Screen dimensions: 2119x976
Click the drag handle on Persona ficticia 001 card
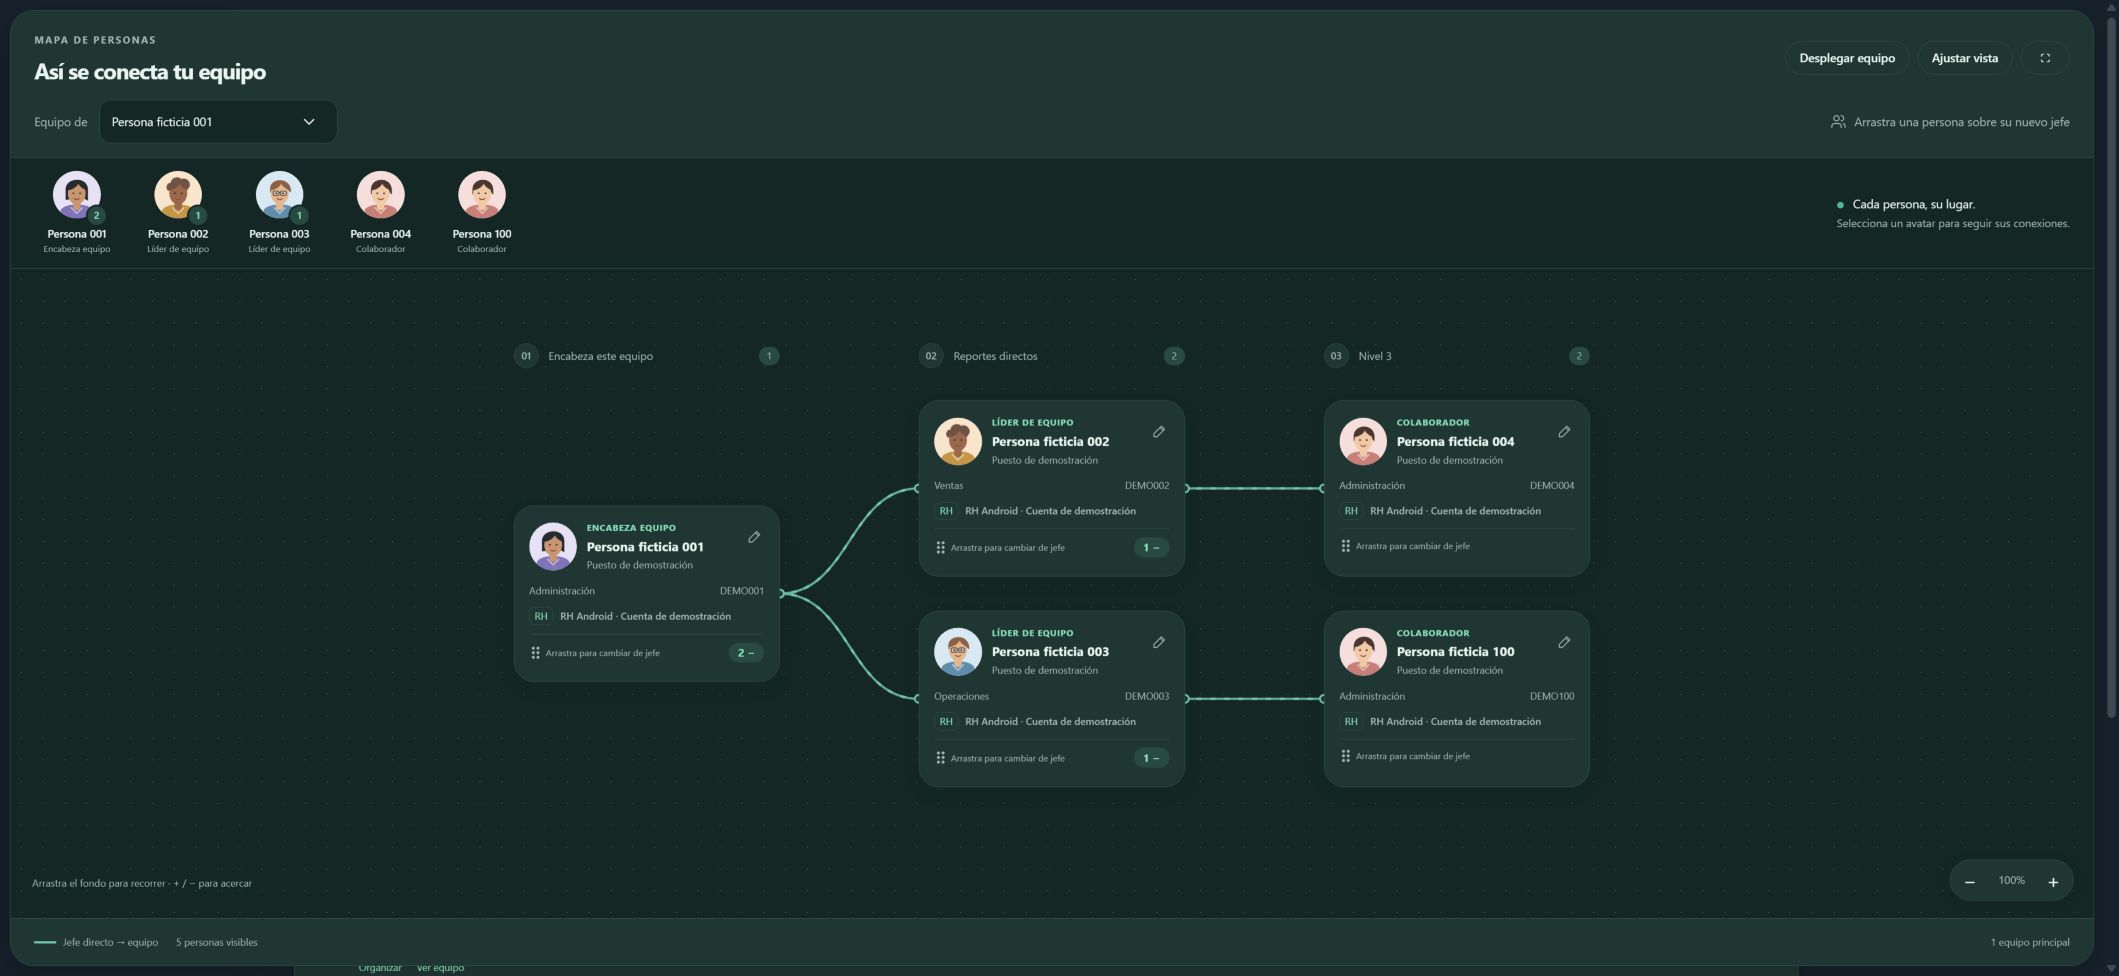click(x=535, y=653)
